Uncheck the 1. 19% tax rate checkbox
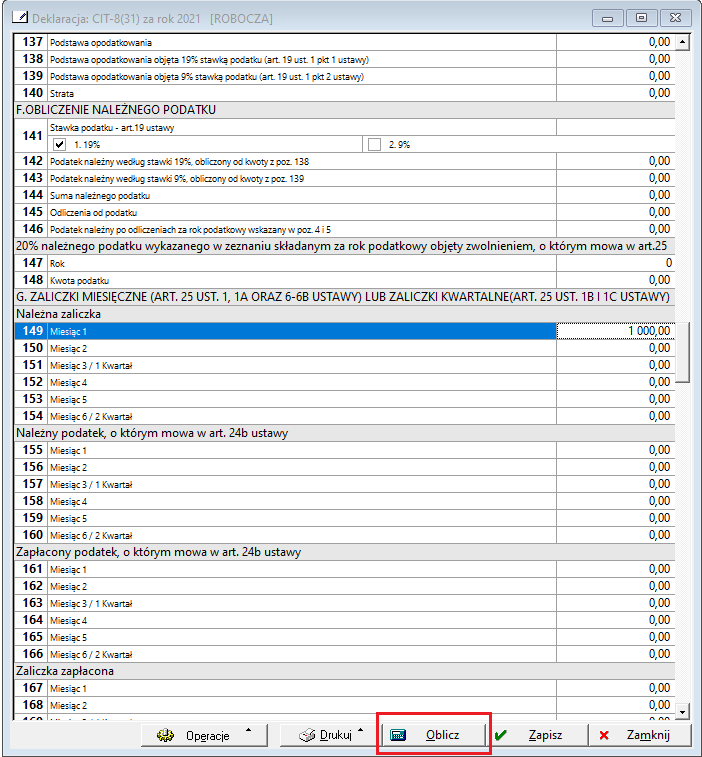Screen dimensions: 702x757 point(59,144)
